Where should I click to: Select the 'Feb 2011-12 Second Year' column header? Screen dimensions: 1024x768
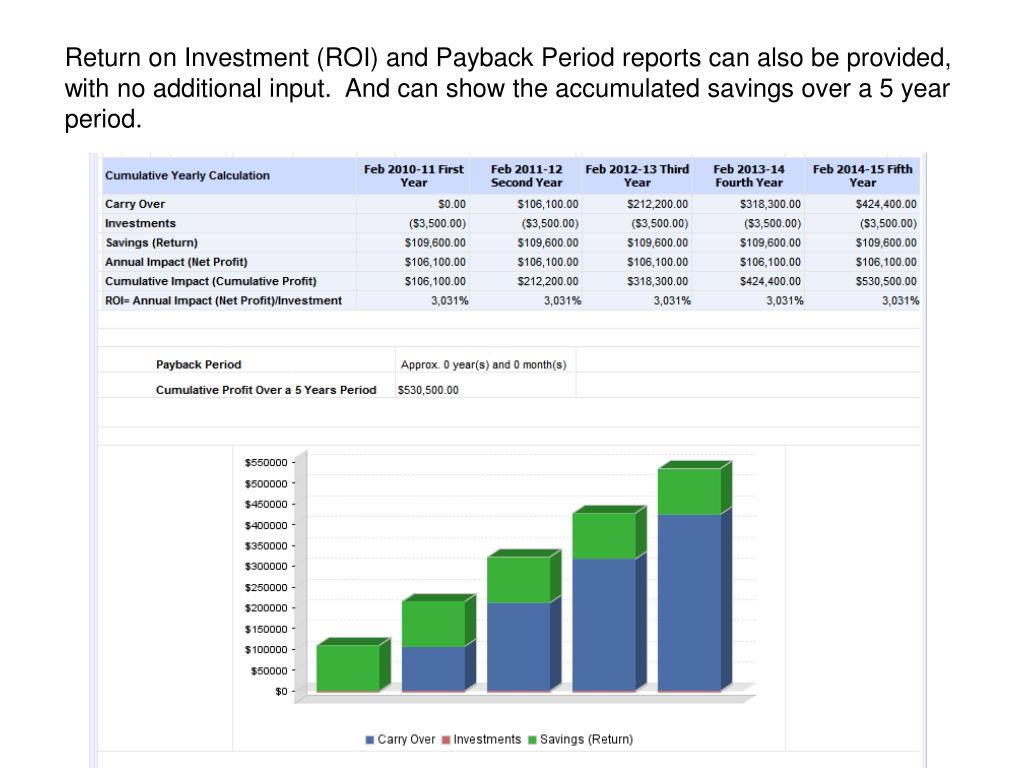click(526, 176)
